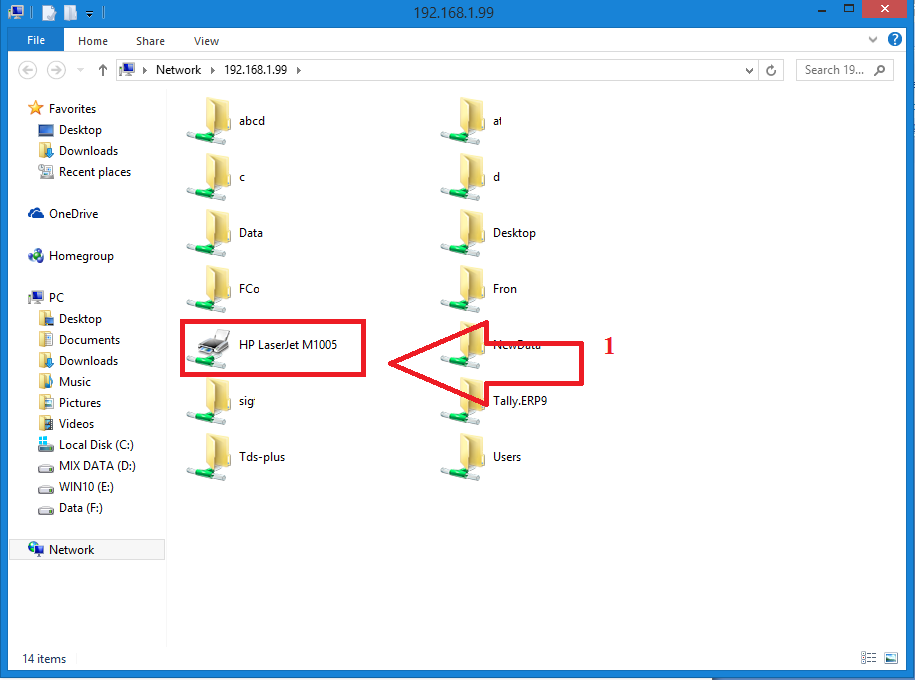Open the address bar history dropdown
915x680 pixels.
click(x=750, y=70)
